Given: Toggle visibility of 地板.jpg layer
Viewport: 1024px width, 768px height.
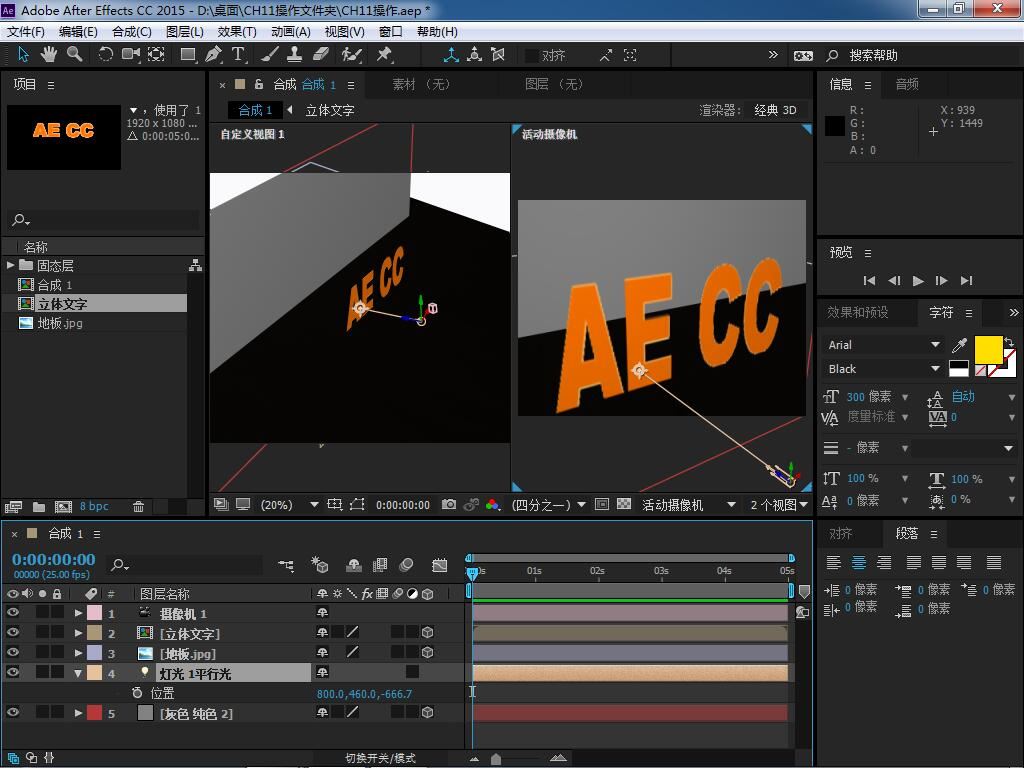Looking at the screenshot, I should pyautogui.click(x=13, y=653).
